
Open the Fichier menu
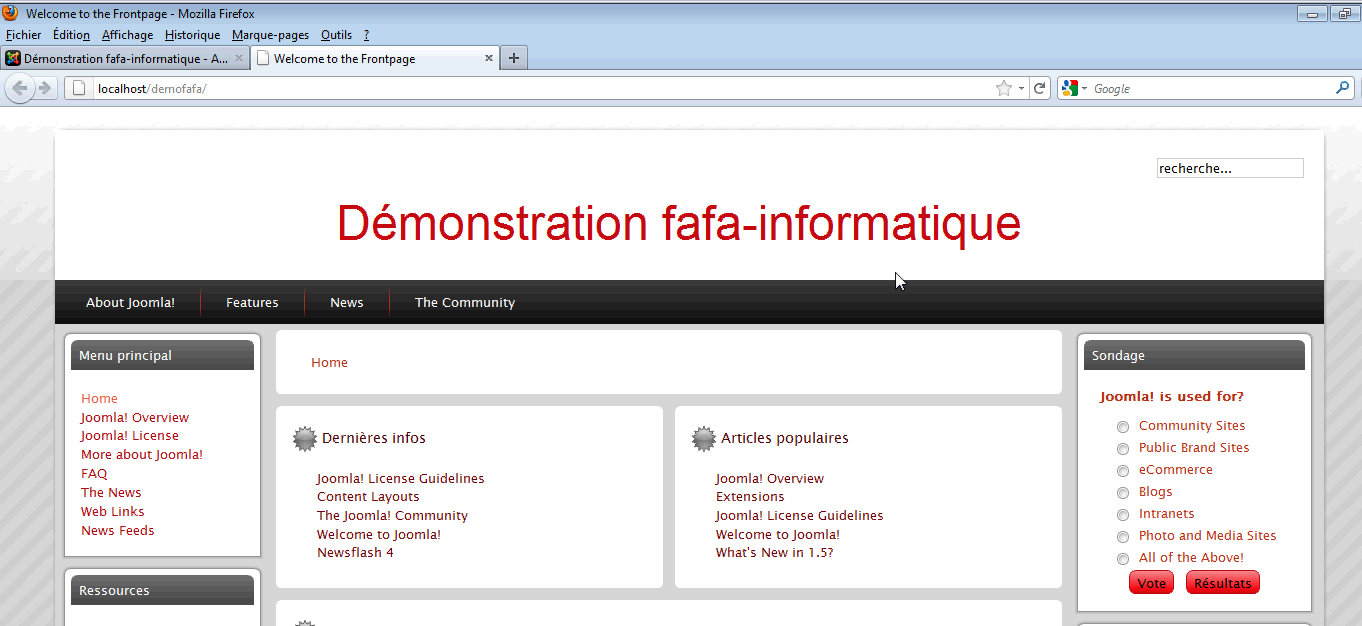[24, 35]
